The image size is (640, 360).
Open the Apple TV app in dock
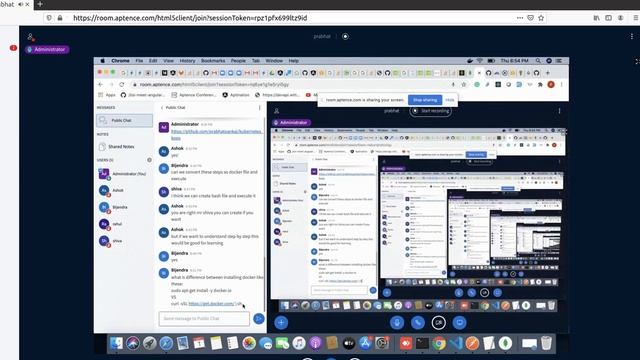click(349, 343)
